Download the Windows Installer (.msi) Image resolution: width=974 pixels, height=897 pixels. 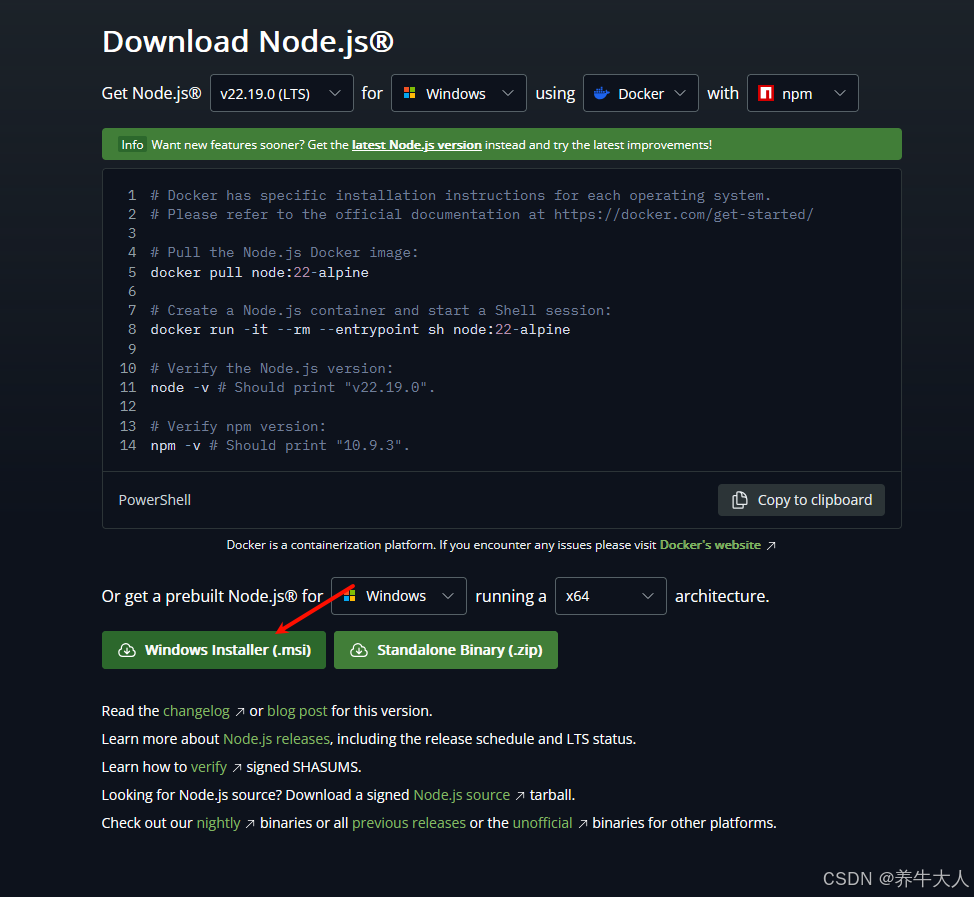click(214, 650)
